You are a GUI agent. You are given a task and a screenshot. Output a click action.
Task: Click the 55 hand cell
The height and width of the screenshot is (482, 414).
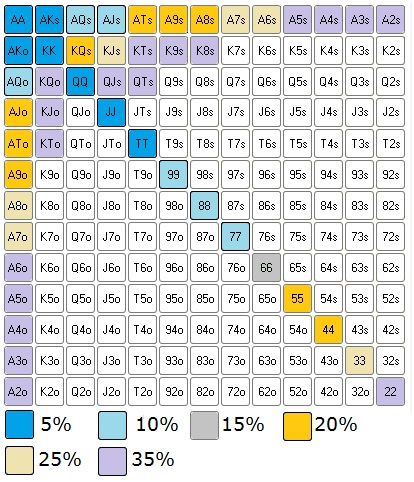click(x=297, y=298)
